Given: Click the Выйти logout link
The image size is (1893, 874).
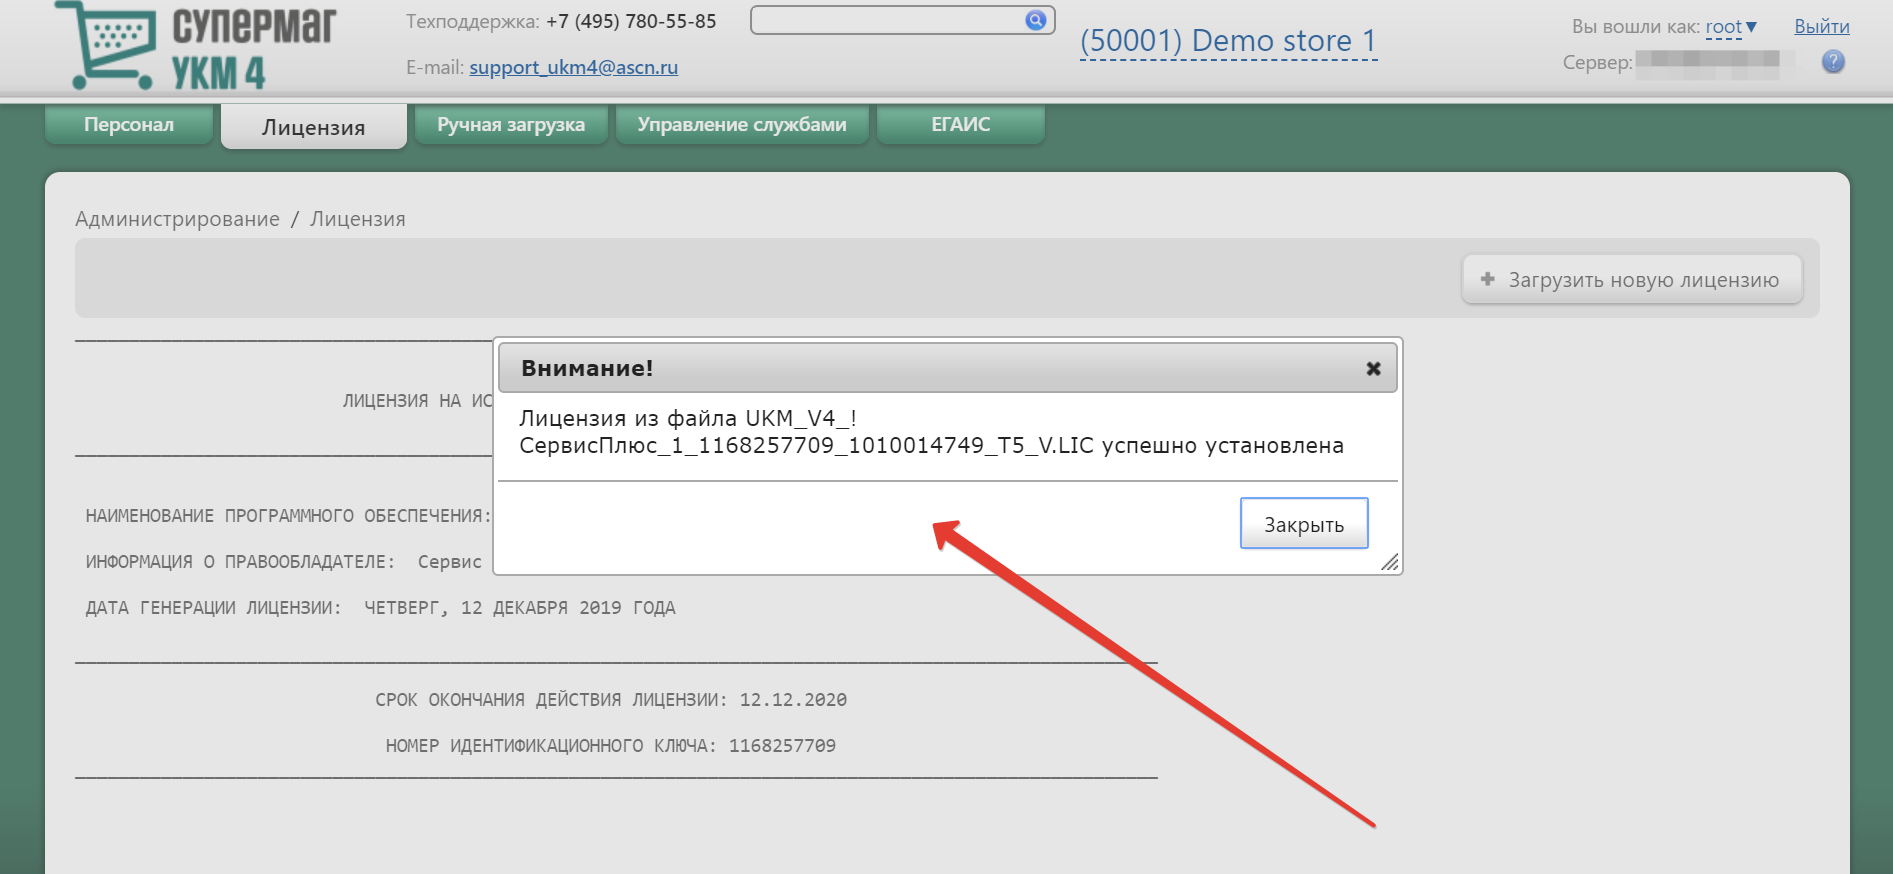Looking at the screenshot, I should (1822, 27).
